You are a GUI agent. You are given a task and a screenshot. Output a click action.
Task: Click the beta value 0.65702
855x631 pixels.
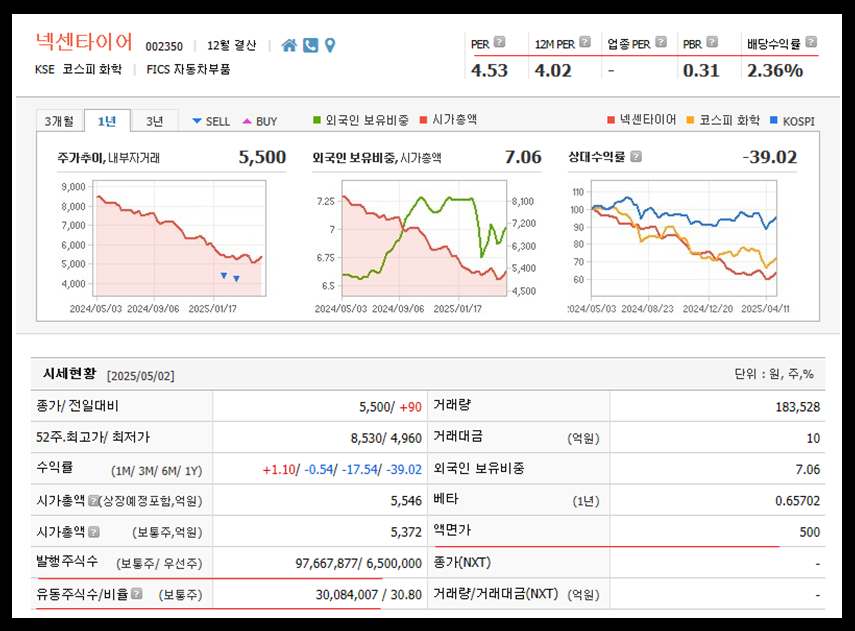797,501
